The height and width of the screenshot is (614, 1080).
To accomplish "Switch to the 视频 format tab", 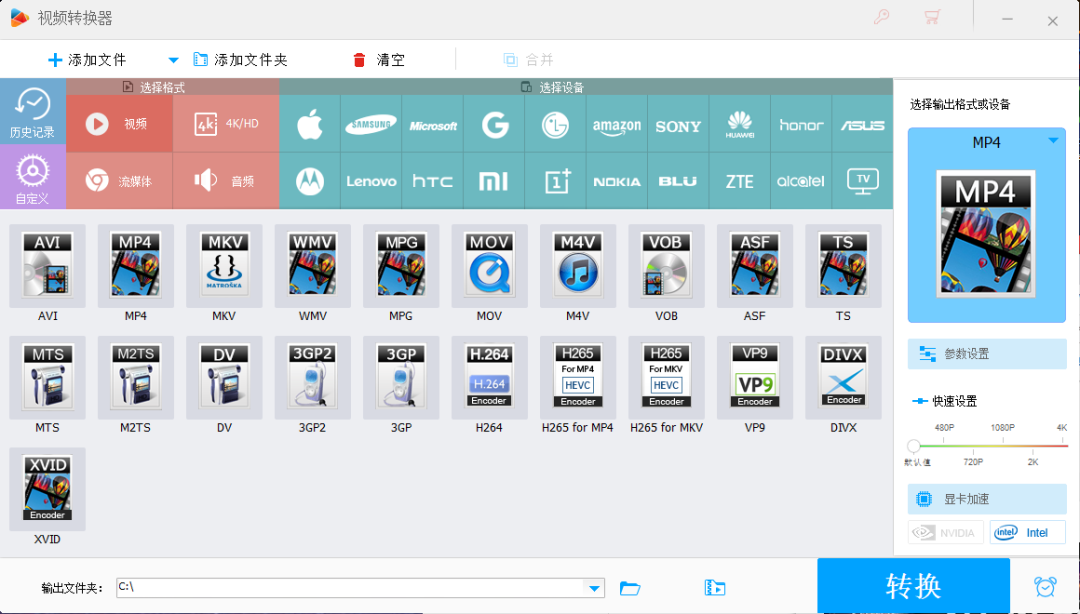I will tap(119, 124).
